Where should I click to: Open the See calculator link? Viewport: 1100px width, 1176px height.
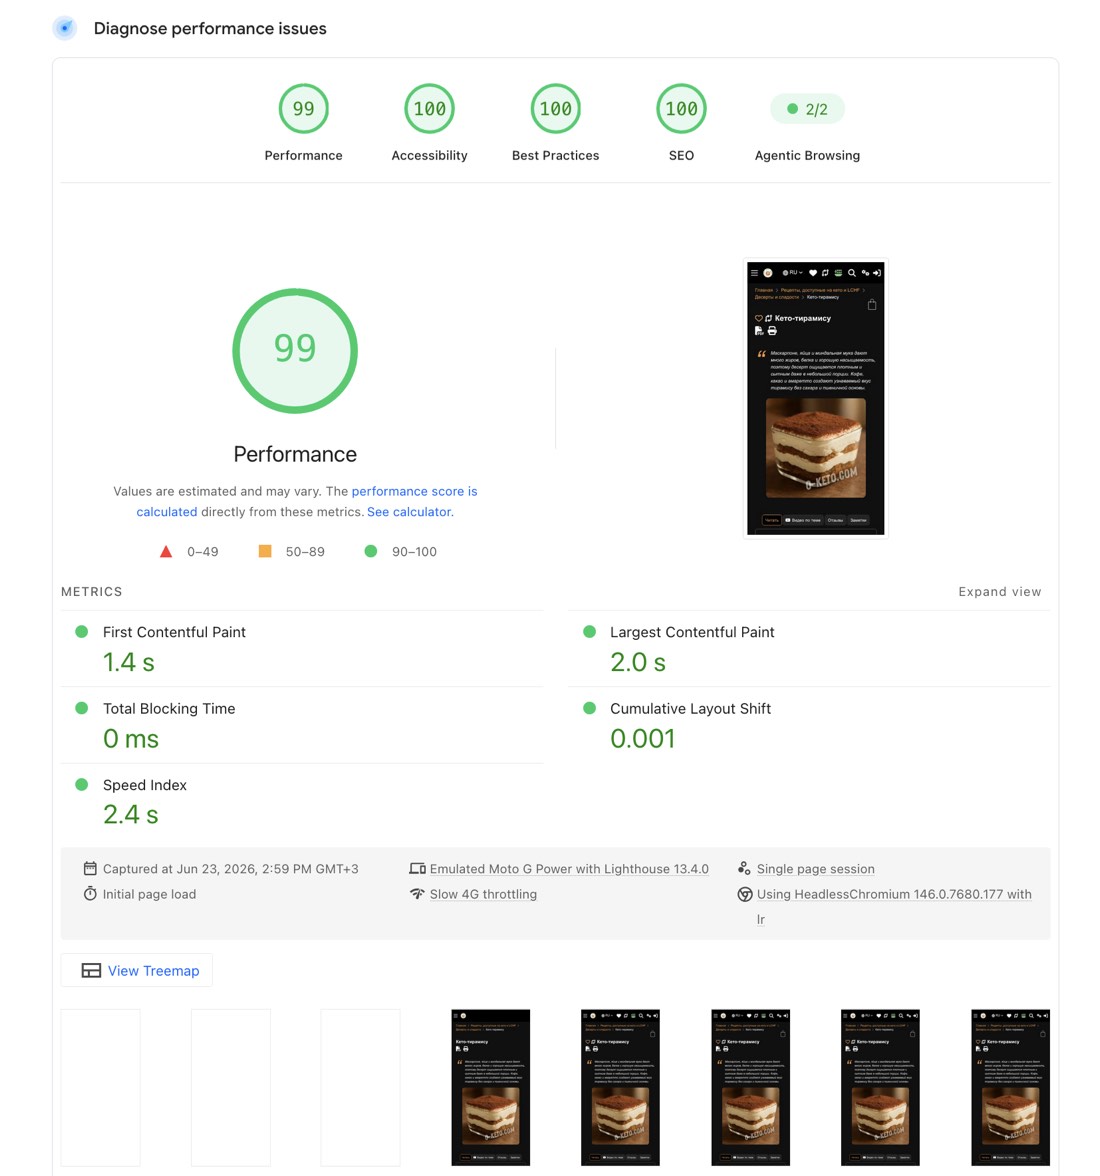(410, 512)
